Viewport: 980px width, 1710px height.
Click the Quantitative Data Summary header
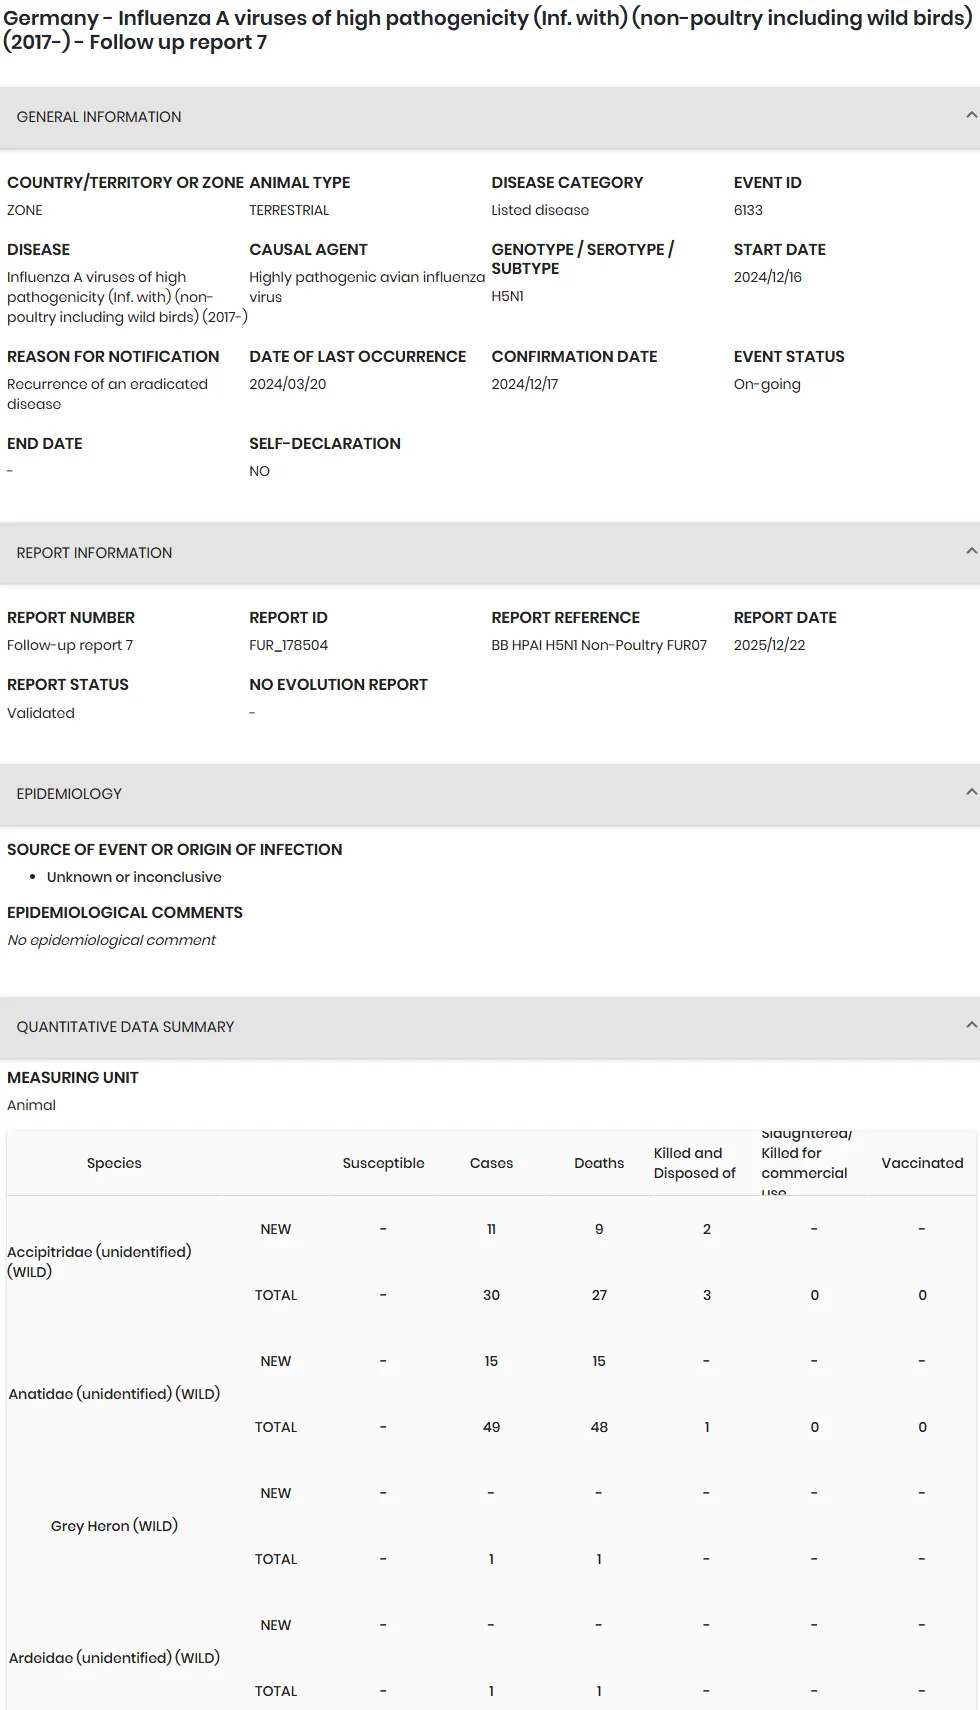[490, 1027]
